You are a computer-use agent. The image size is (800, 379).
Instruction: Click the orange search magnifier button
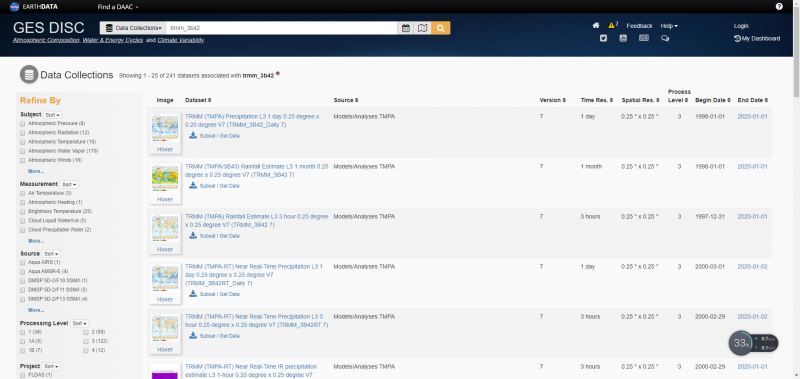440,28
